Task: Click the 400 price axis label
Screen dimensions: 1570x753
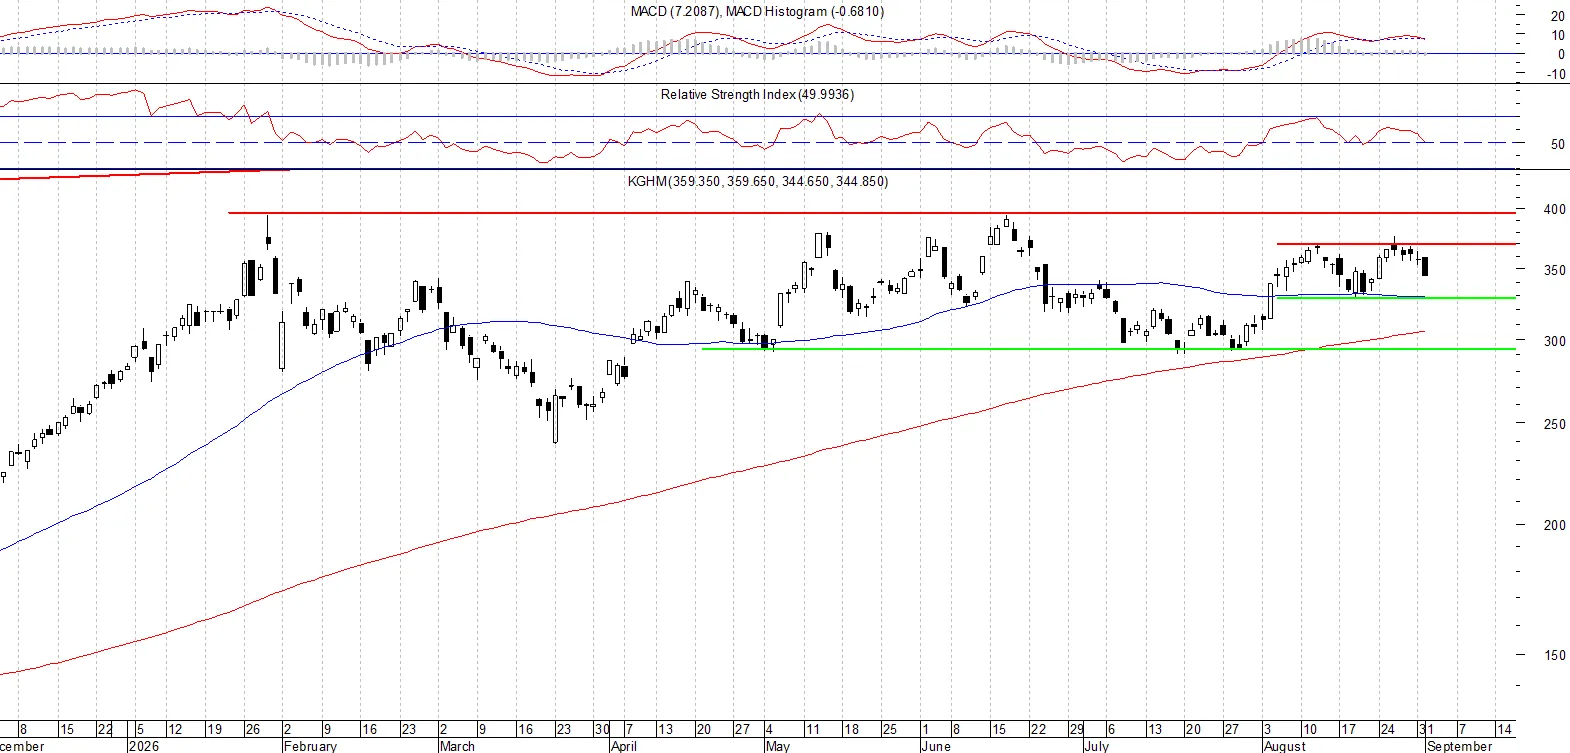Action: point(1554,209)
